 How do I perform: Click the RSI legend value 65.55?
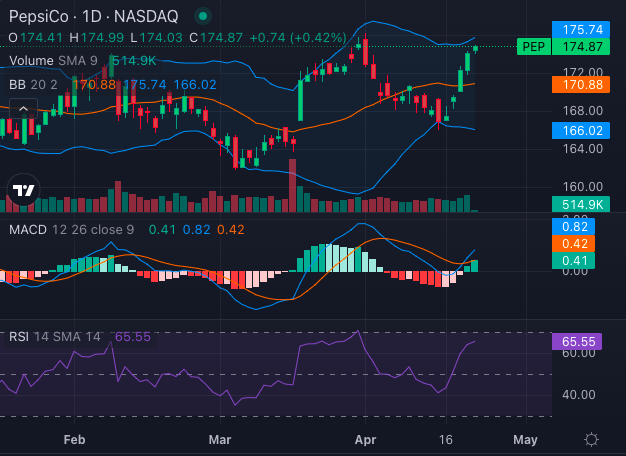[x=133, y=337]
